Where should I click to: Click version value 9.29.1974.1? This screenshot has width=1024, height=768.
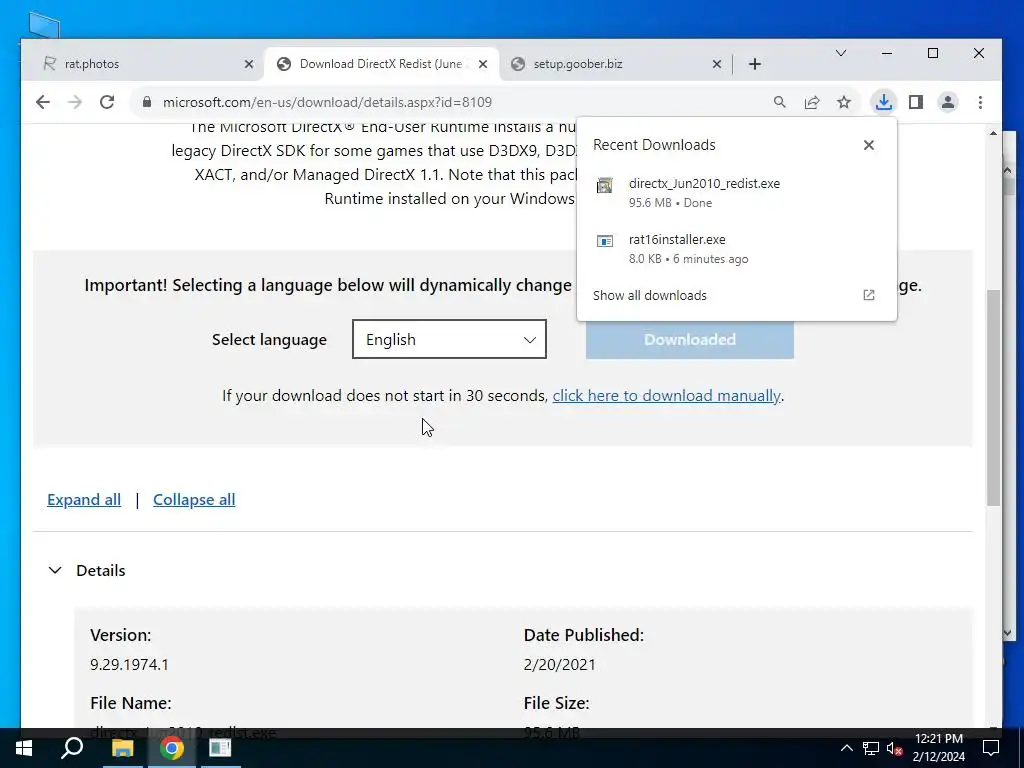pos(129,665)
